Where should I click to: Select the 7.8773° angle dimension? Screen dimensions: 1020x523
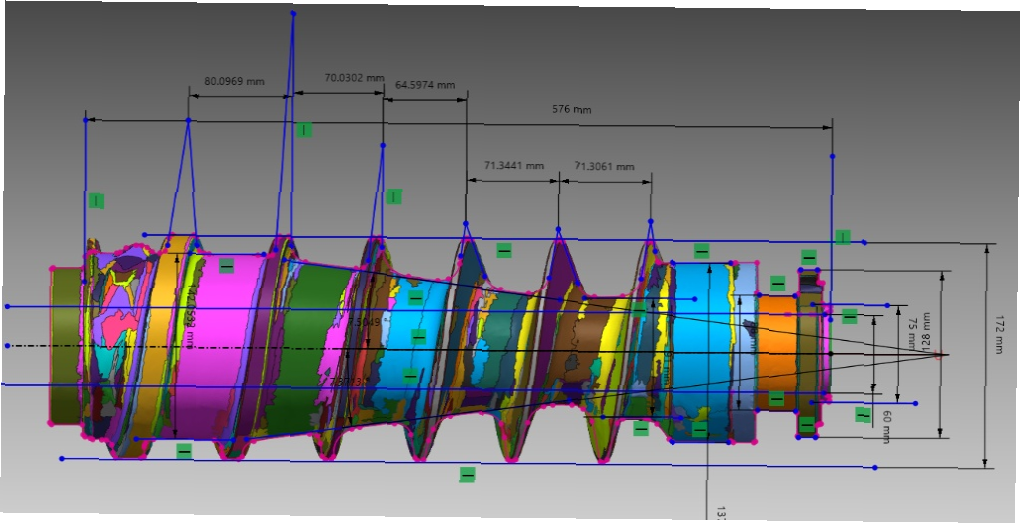pos(348,382)
